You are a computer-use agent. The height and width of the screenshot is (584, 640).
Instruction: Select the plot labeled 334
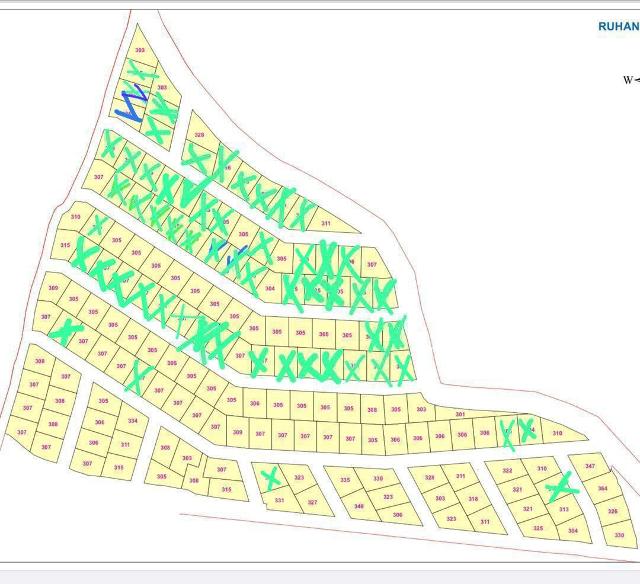click(133, 421)
